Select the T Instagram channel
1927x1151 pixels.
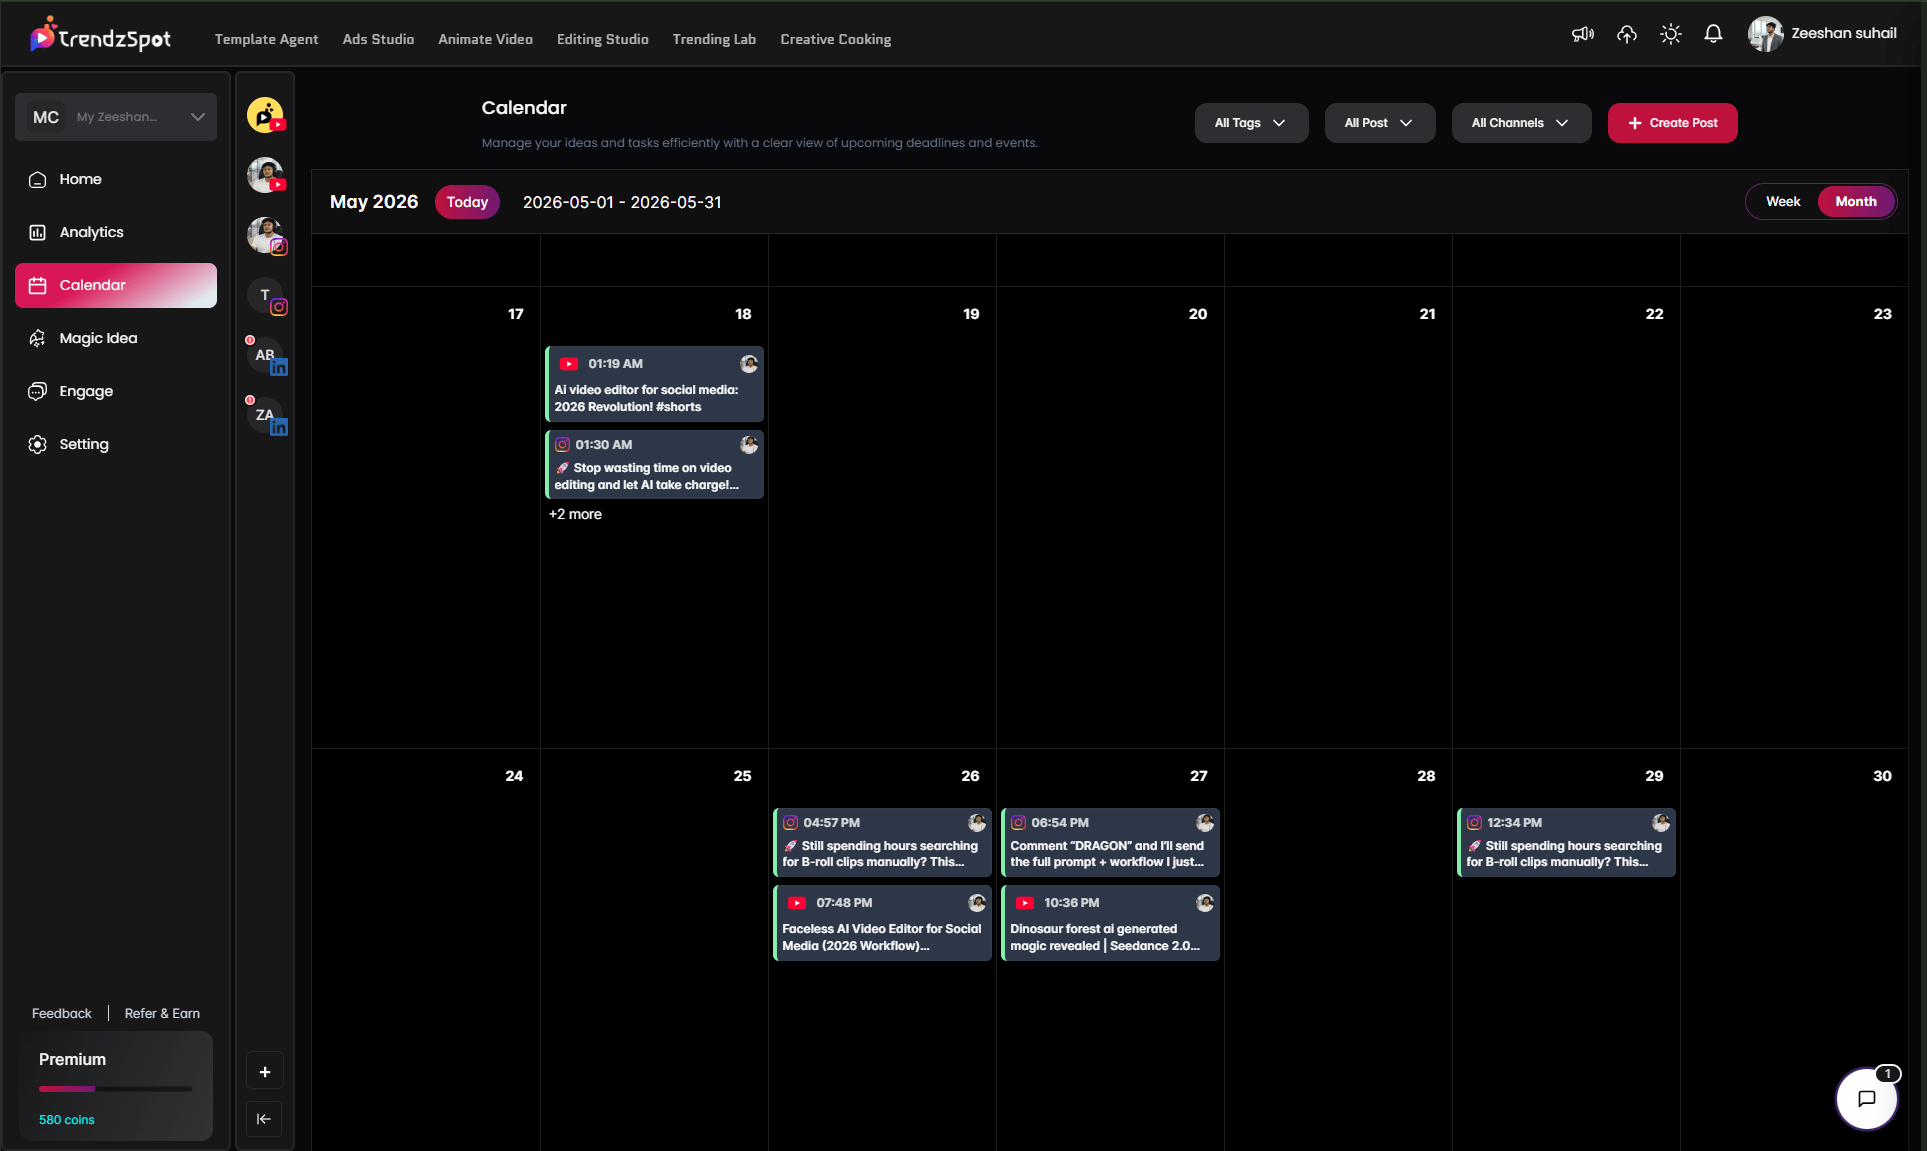(x=266, y=296)
